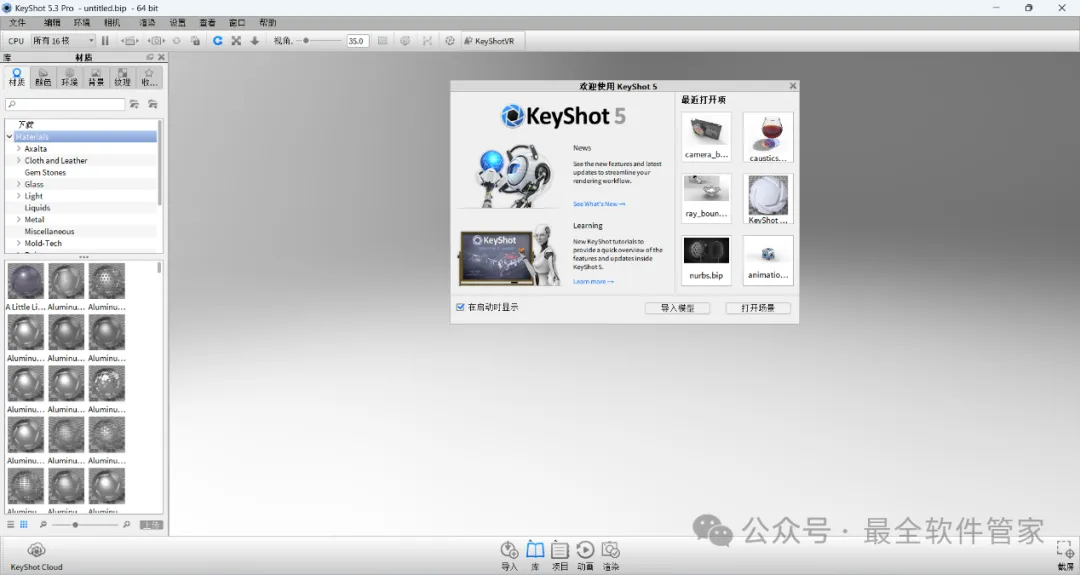The height and width of the screenshot is (575, 1080).
Task: Click the down-arrow toolbar icon
Action: coord(255,41)
